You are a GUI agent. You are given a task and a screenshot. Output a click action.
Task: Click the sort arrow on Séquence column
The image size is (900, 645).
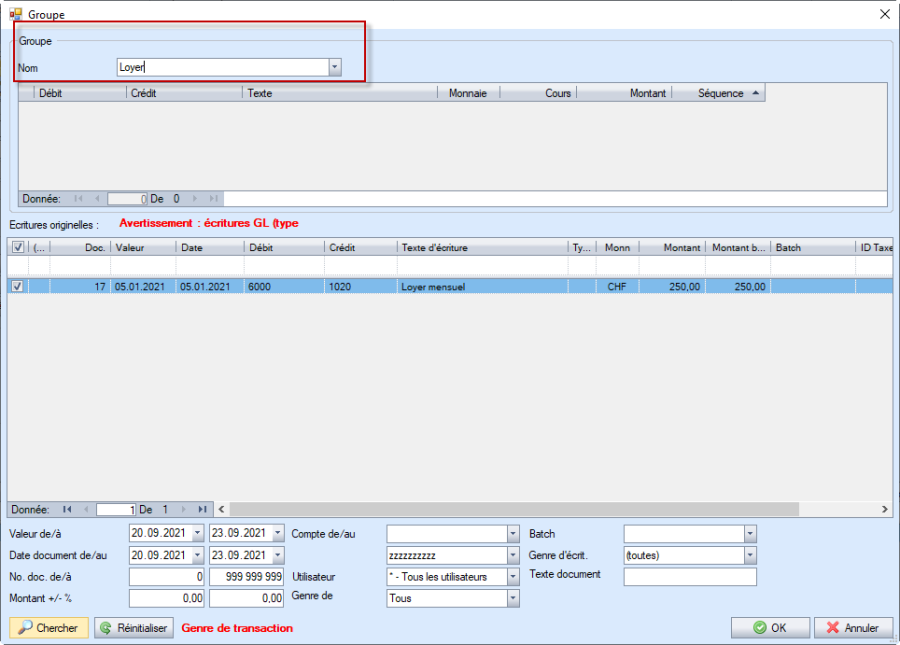(755, 93)
